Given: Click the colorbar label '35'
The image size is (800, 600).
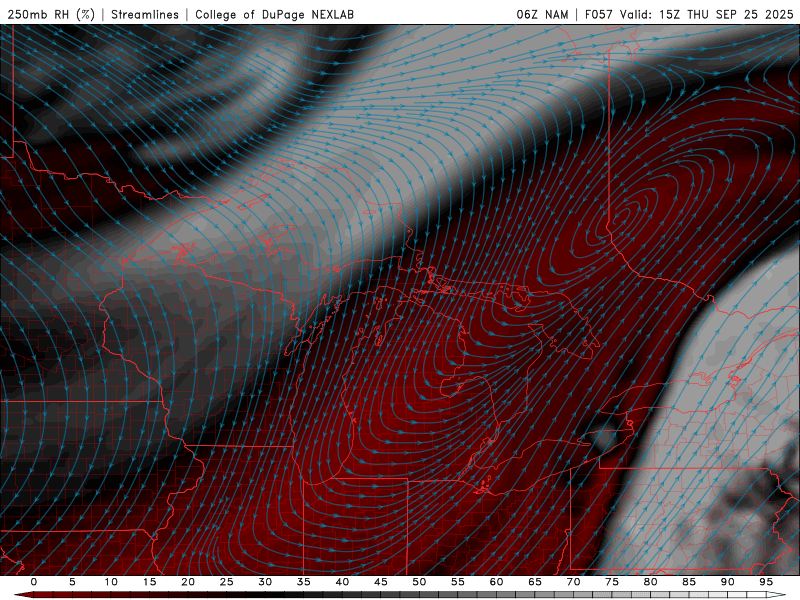Looking at the screenshot, I should point(304,582).
